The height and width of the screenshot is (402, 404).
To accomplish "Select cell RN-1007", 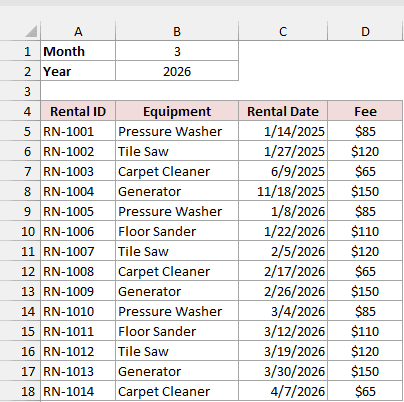I will tap(78, 251).
